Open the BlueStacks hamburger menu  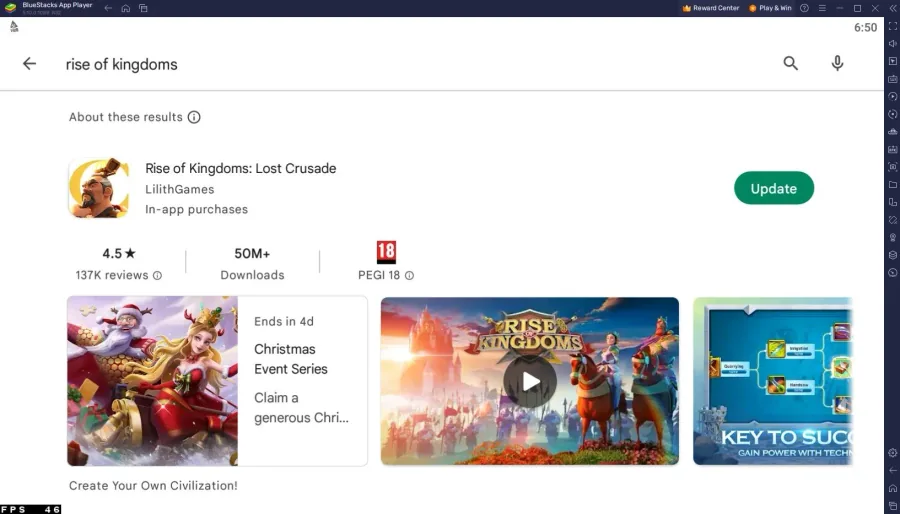[822, 8]
